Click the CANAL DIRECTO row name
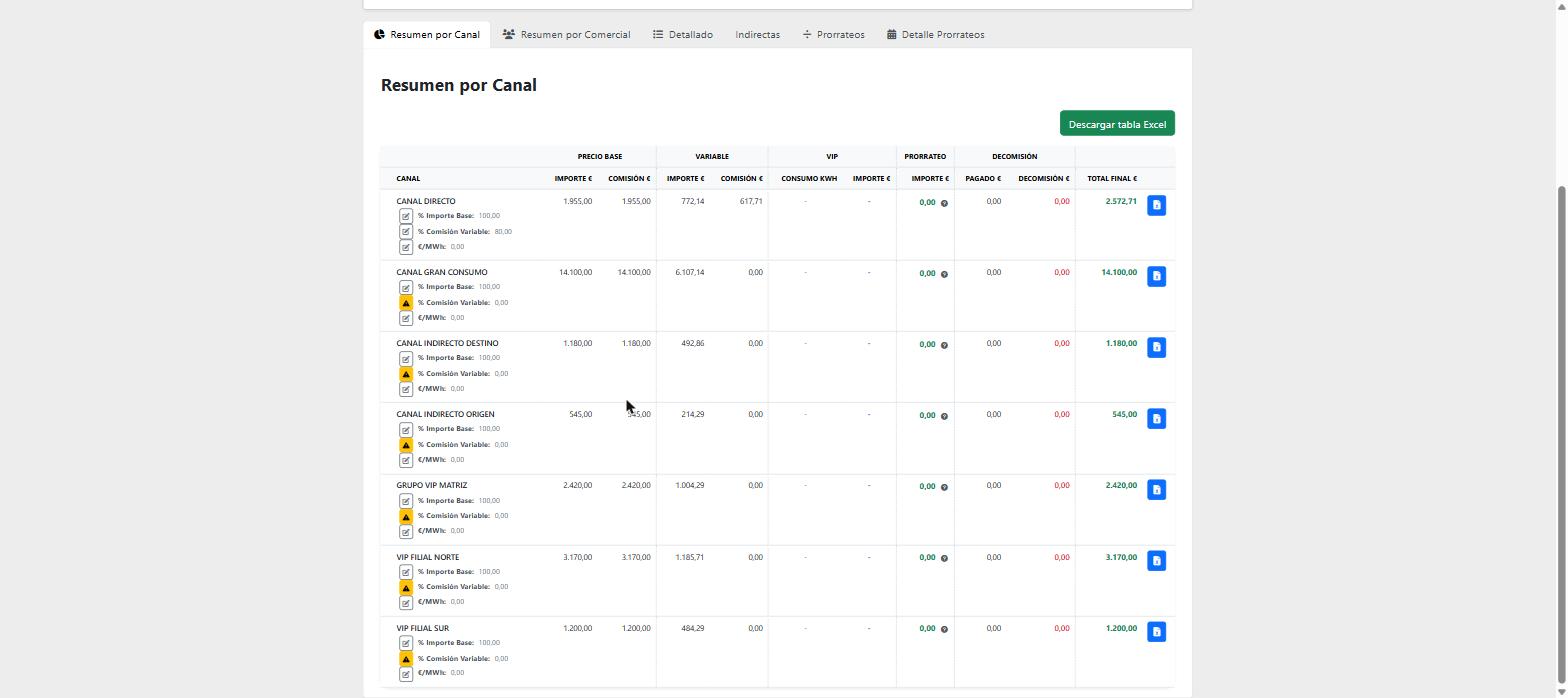 [x=426, y=201]
